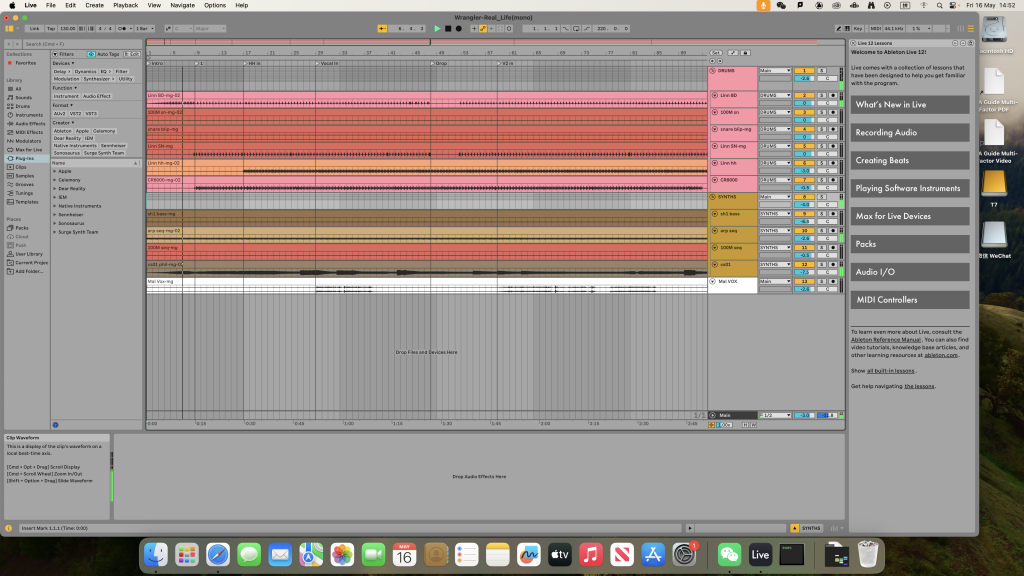Viewport: 1024px width, 576px height.
Task: Click the Stop button in transport
Action: click(448, 29)
